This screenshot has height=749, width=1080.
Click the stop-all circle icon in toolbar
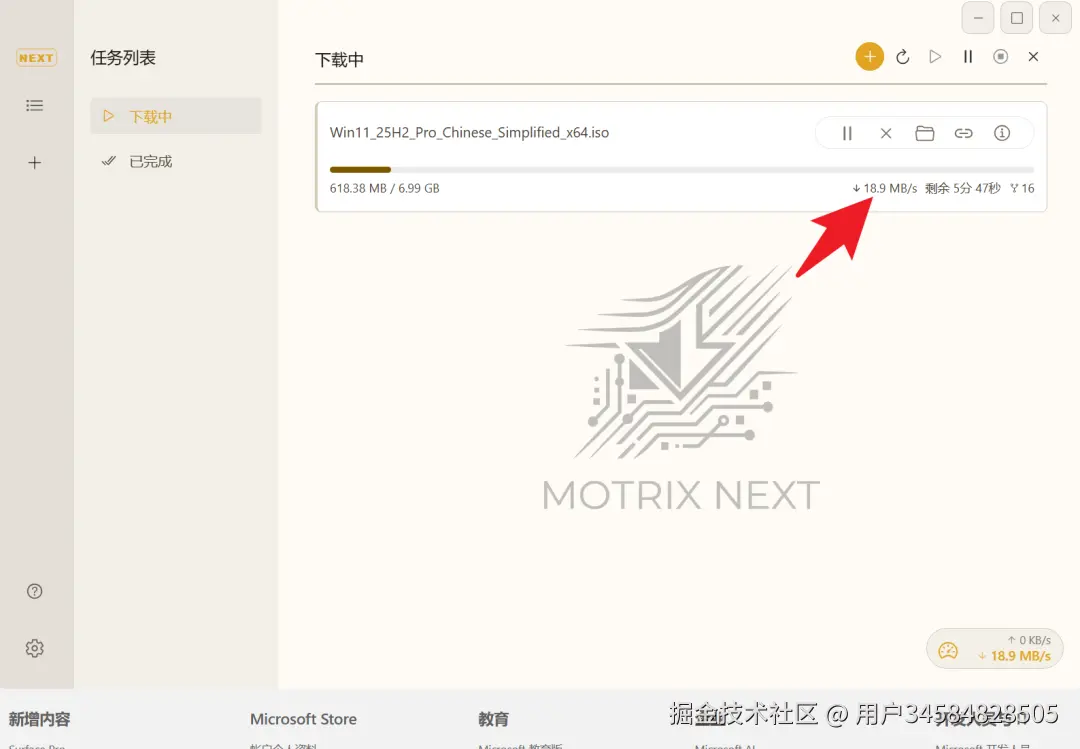point(1001,57)
